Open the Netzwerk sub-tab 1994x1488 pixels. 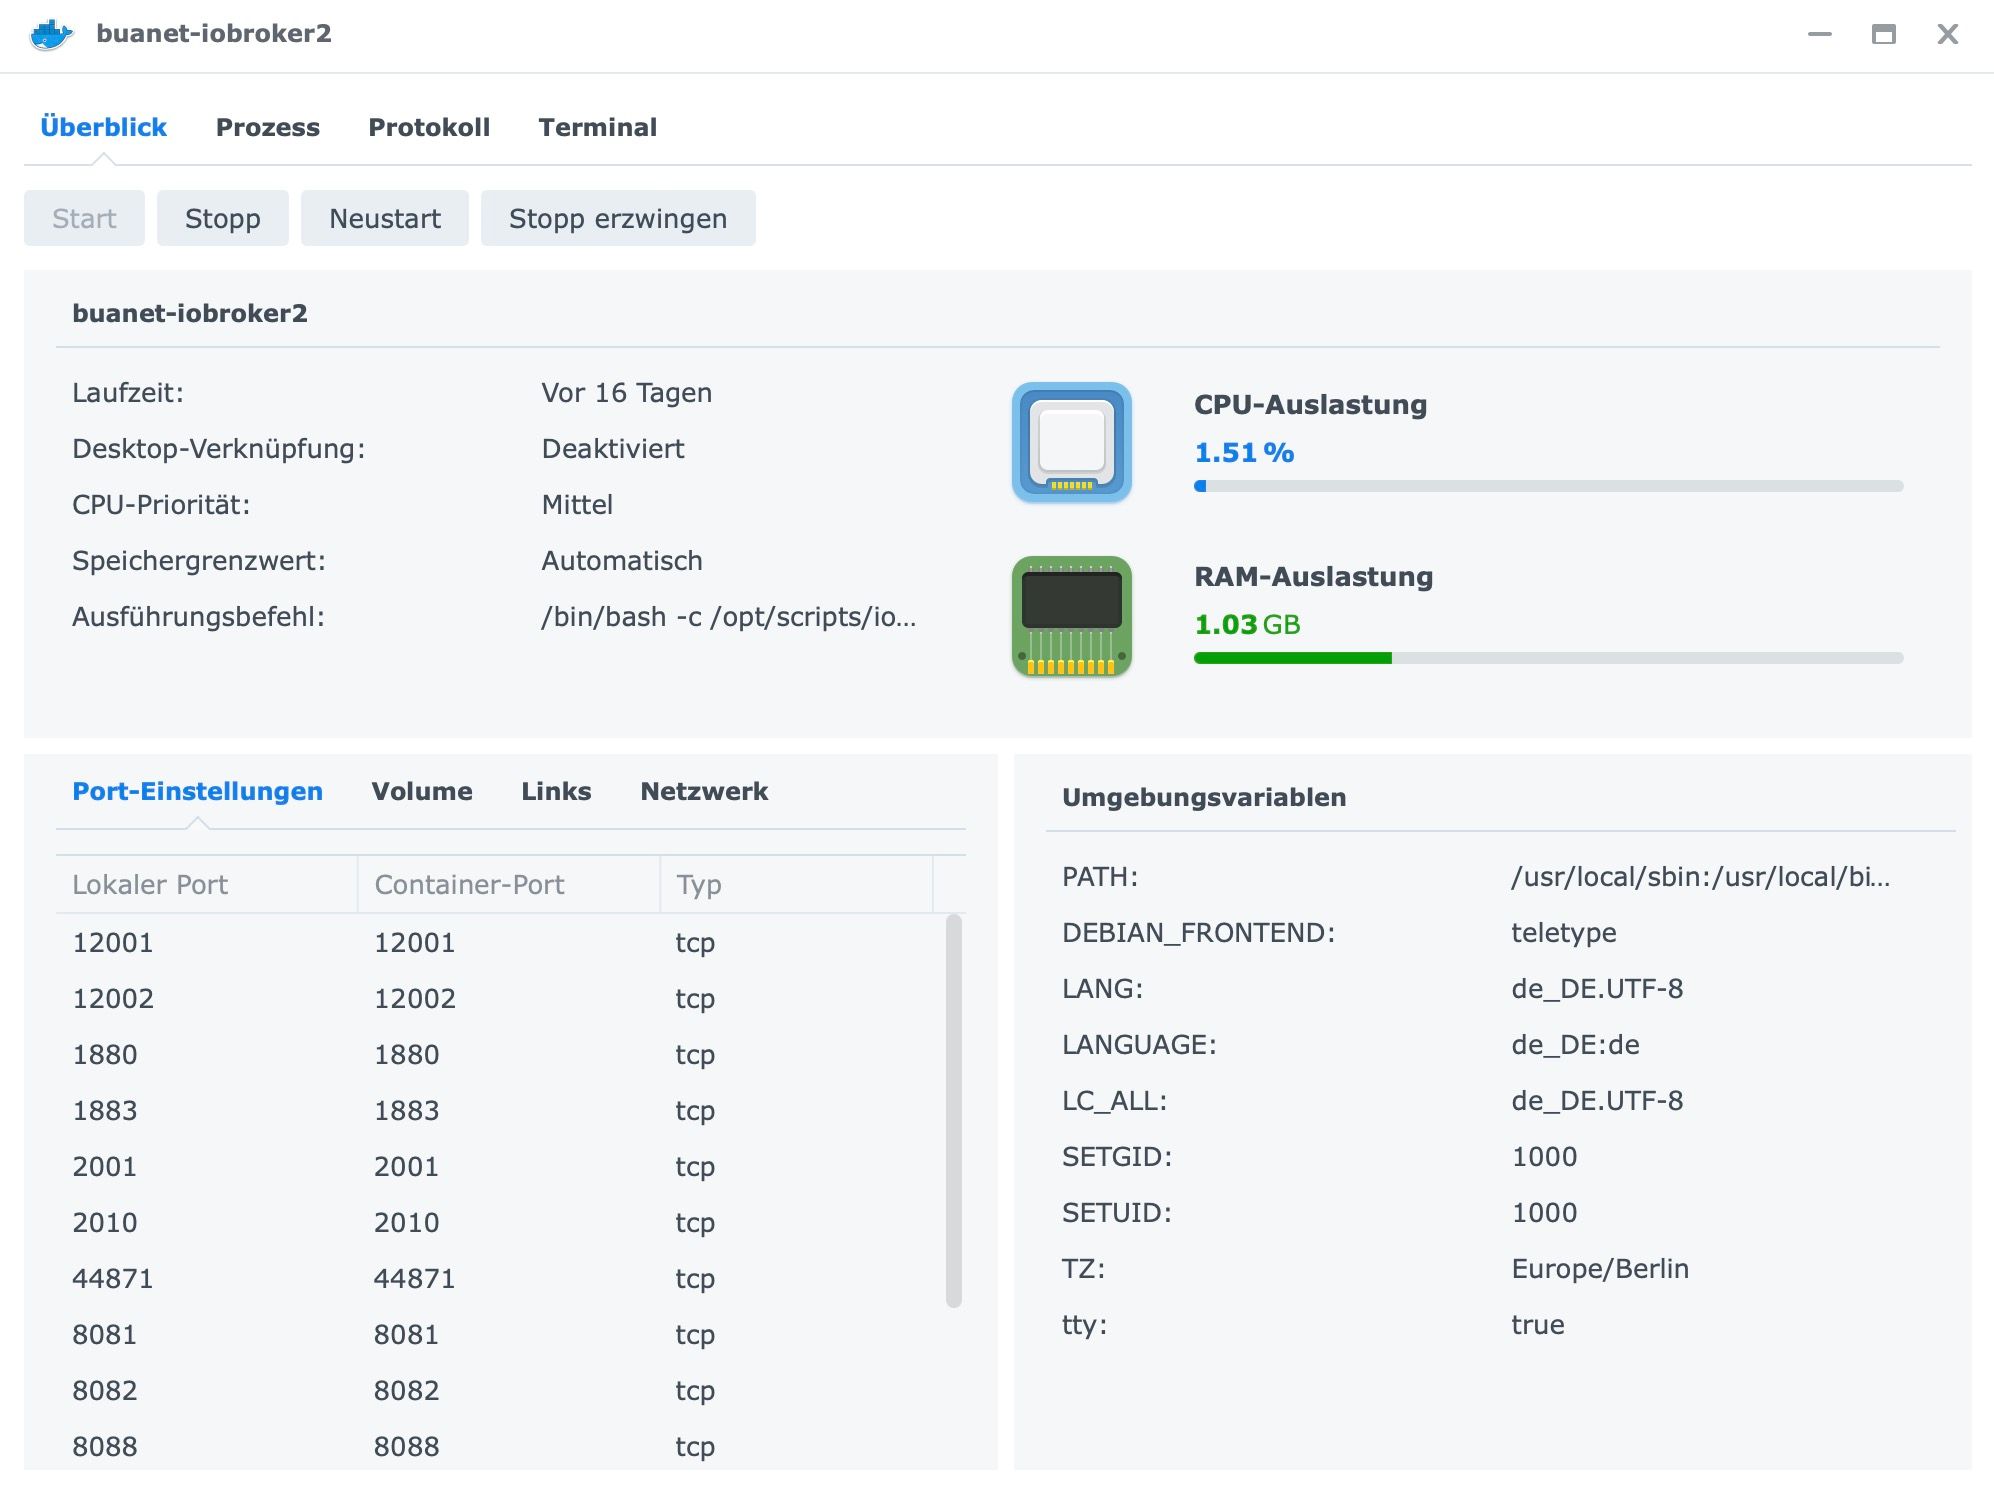703,791
